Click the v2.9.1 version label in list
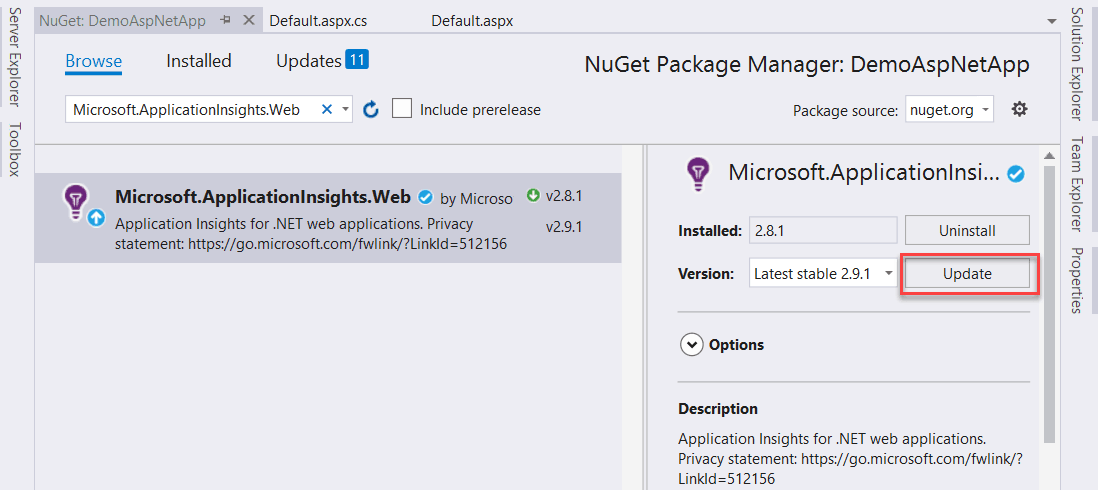The width and height of the screenshot is (1098, 490). pos(564,228)
